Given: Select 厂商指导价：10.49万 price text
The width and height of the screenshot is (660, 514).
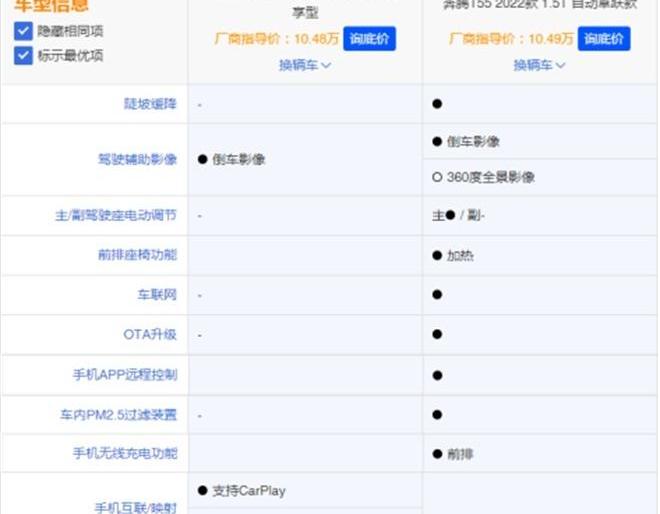Looking at the screenshot, I should pyautogui.click(x=511, y=39).
